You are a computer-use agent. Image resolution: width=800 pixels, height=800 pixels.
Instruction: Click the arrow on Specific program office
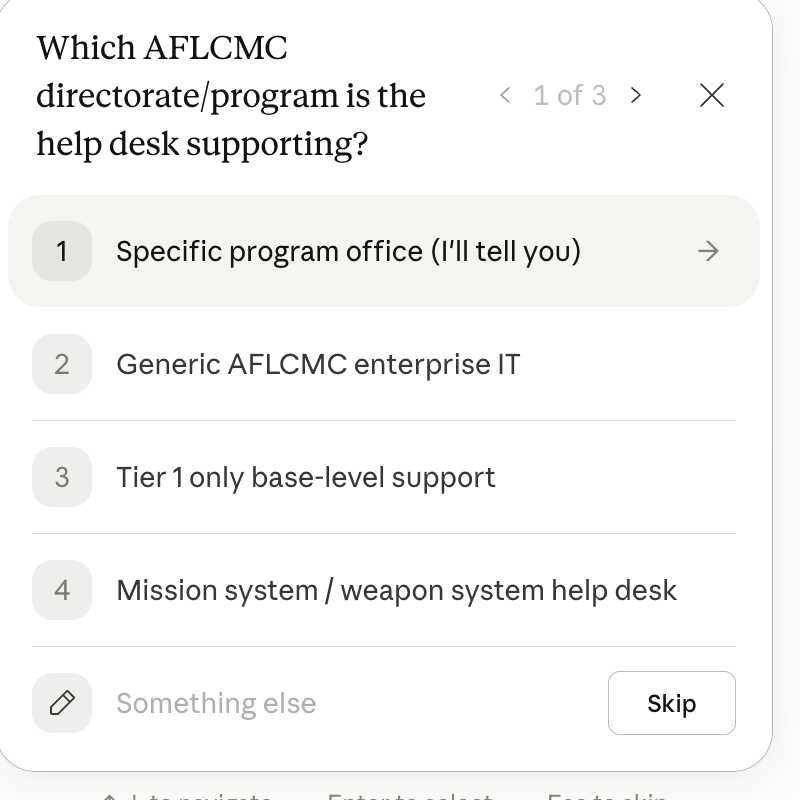point(708,251)
